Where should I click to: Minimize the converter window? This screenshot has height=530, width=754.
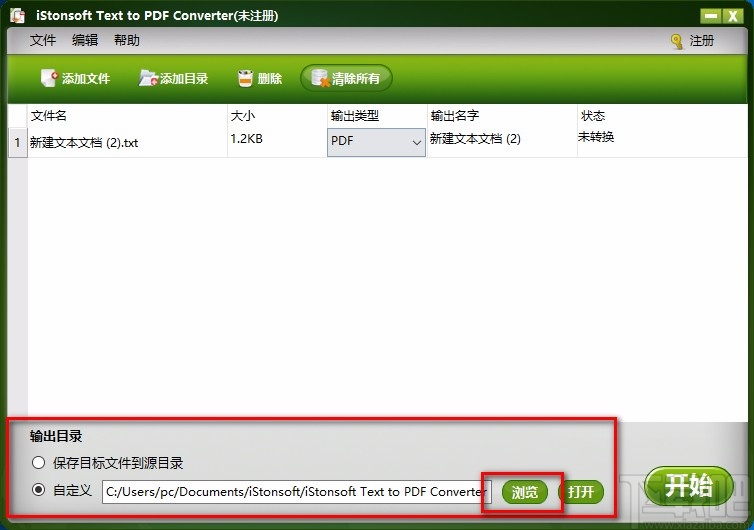pos(711,16)
